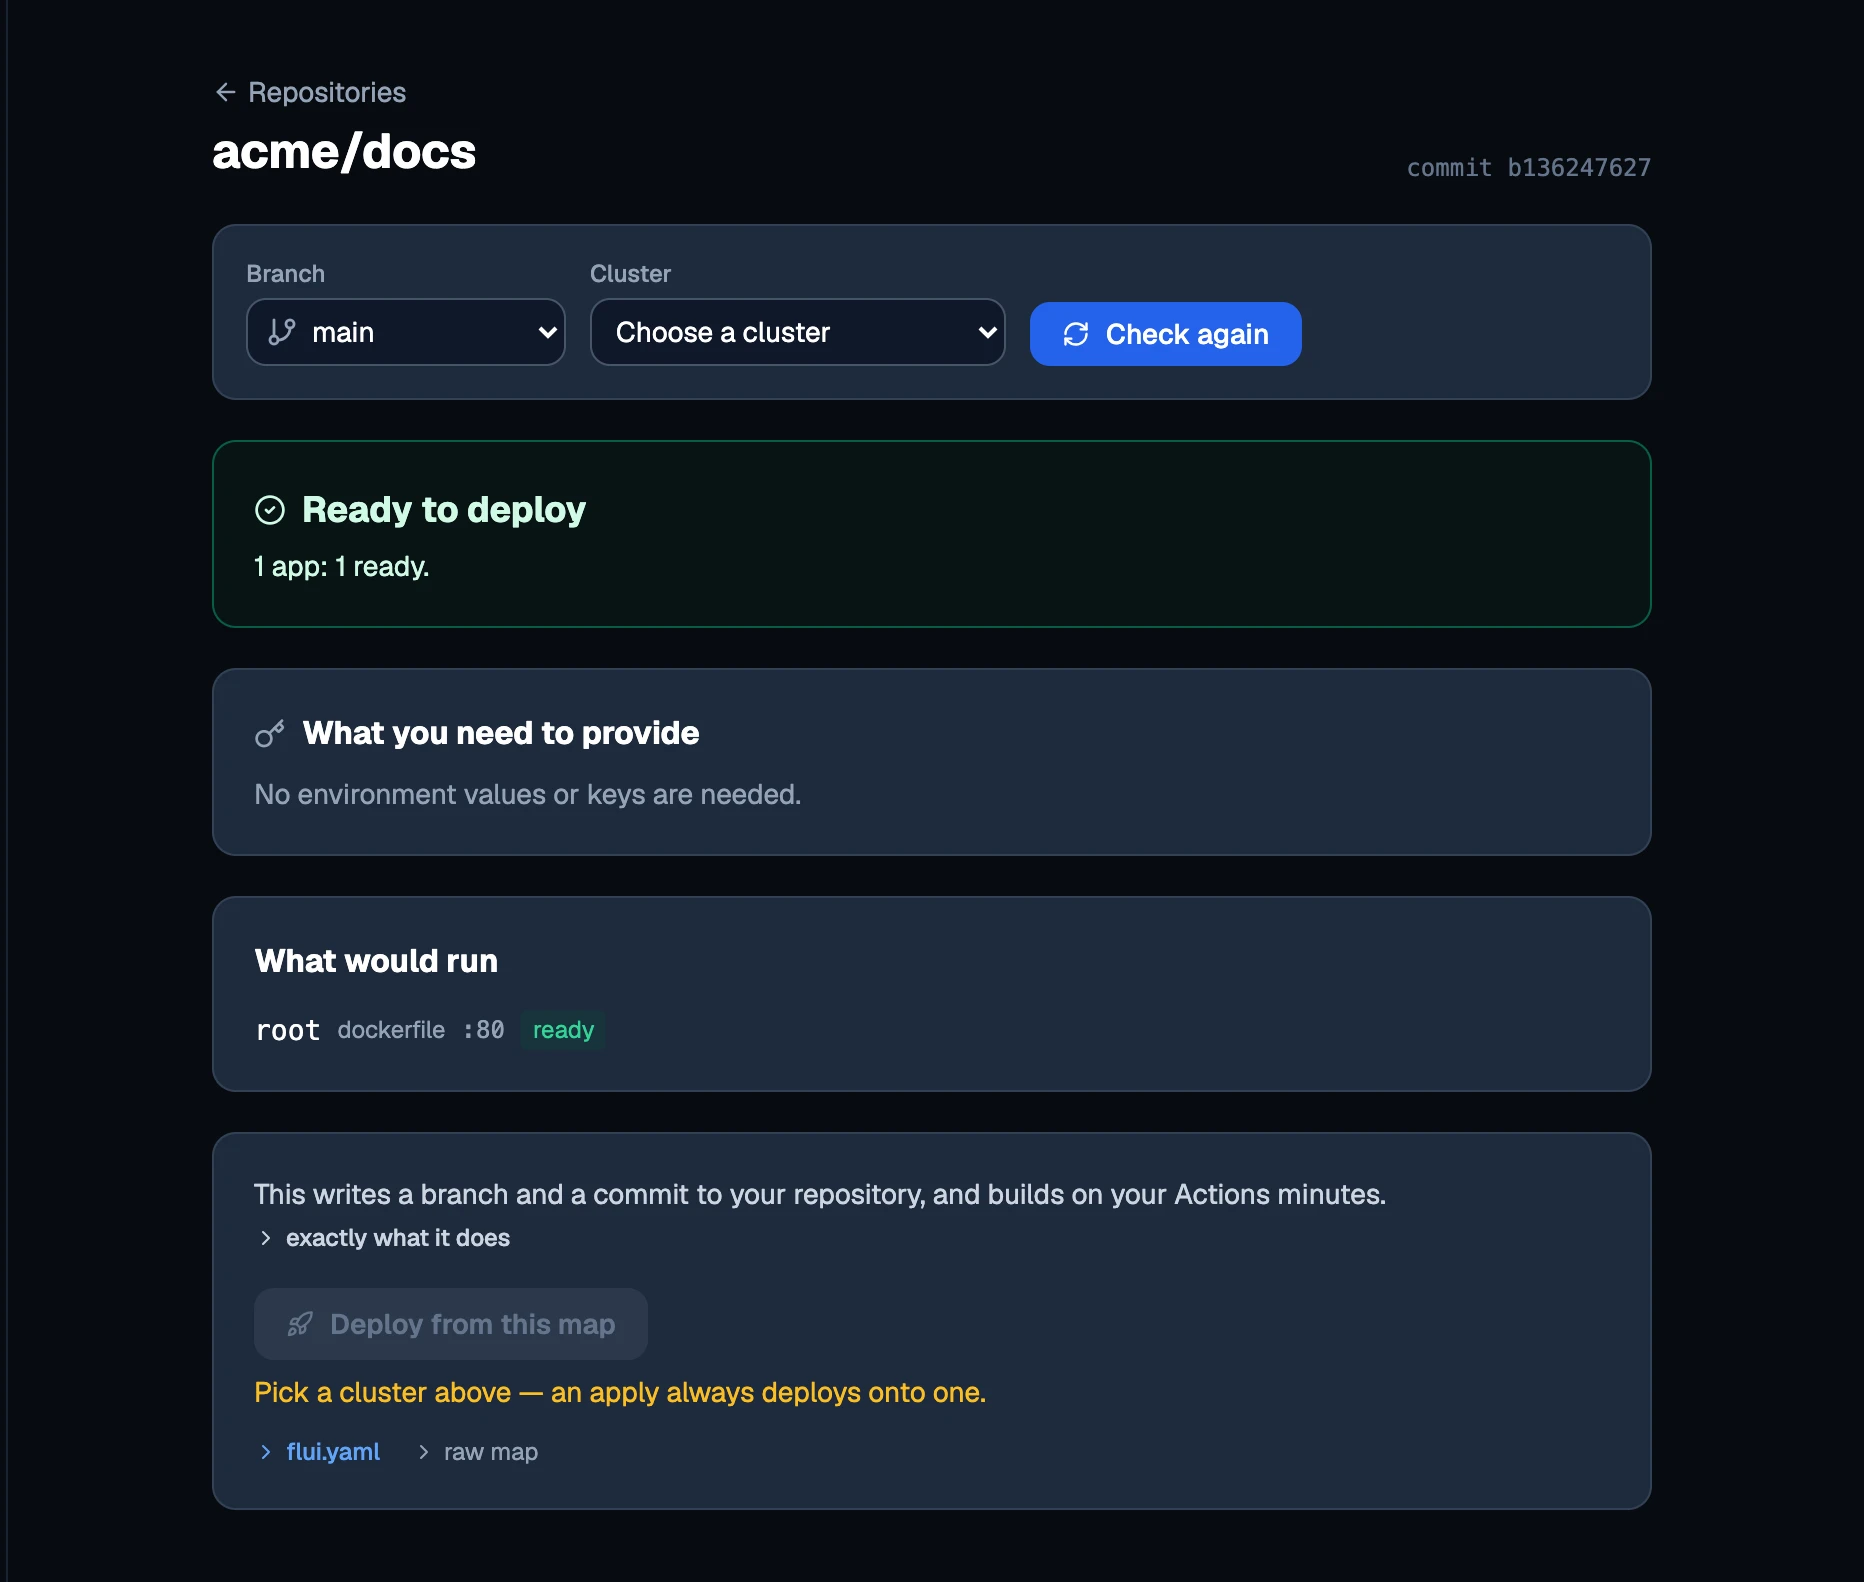Click the acme/docs repository heading
Viewport: 1864px width, 1582px height.
[x=344, y=152]
